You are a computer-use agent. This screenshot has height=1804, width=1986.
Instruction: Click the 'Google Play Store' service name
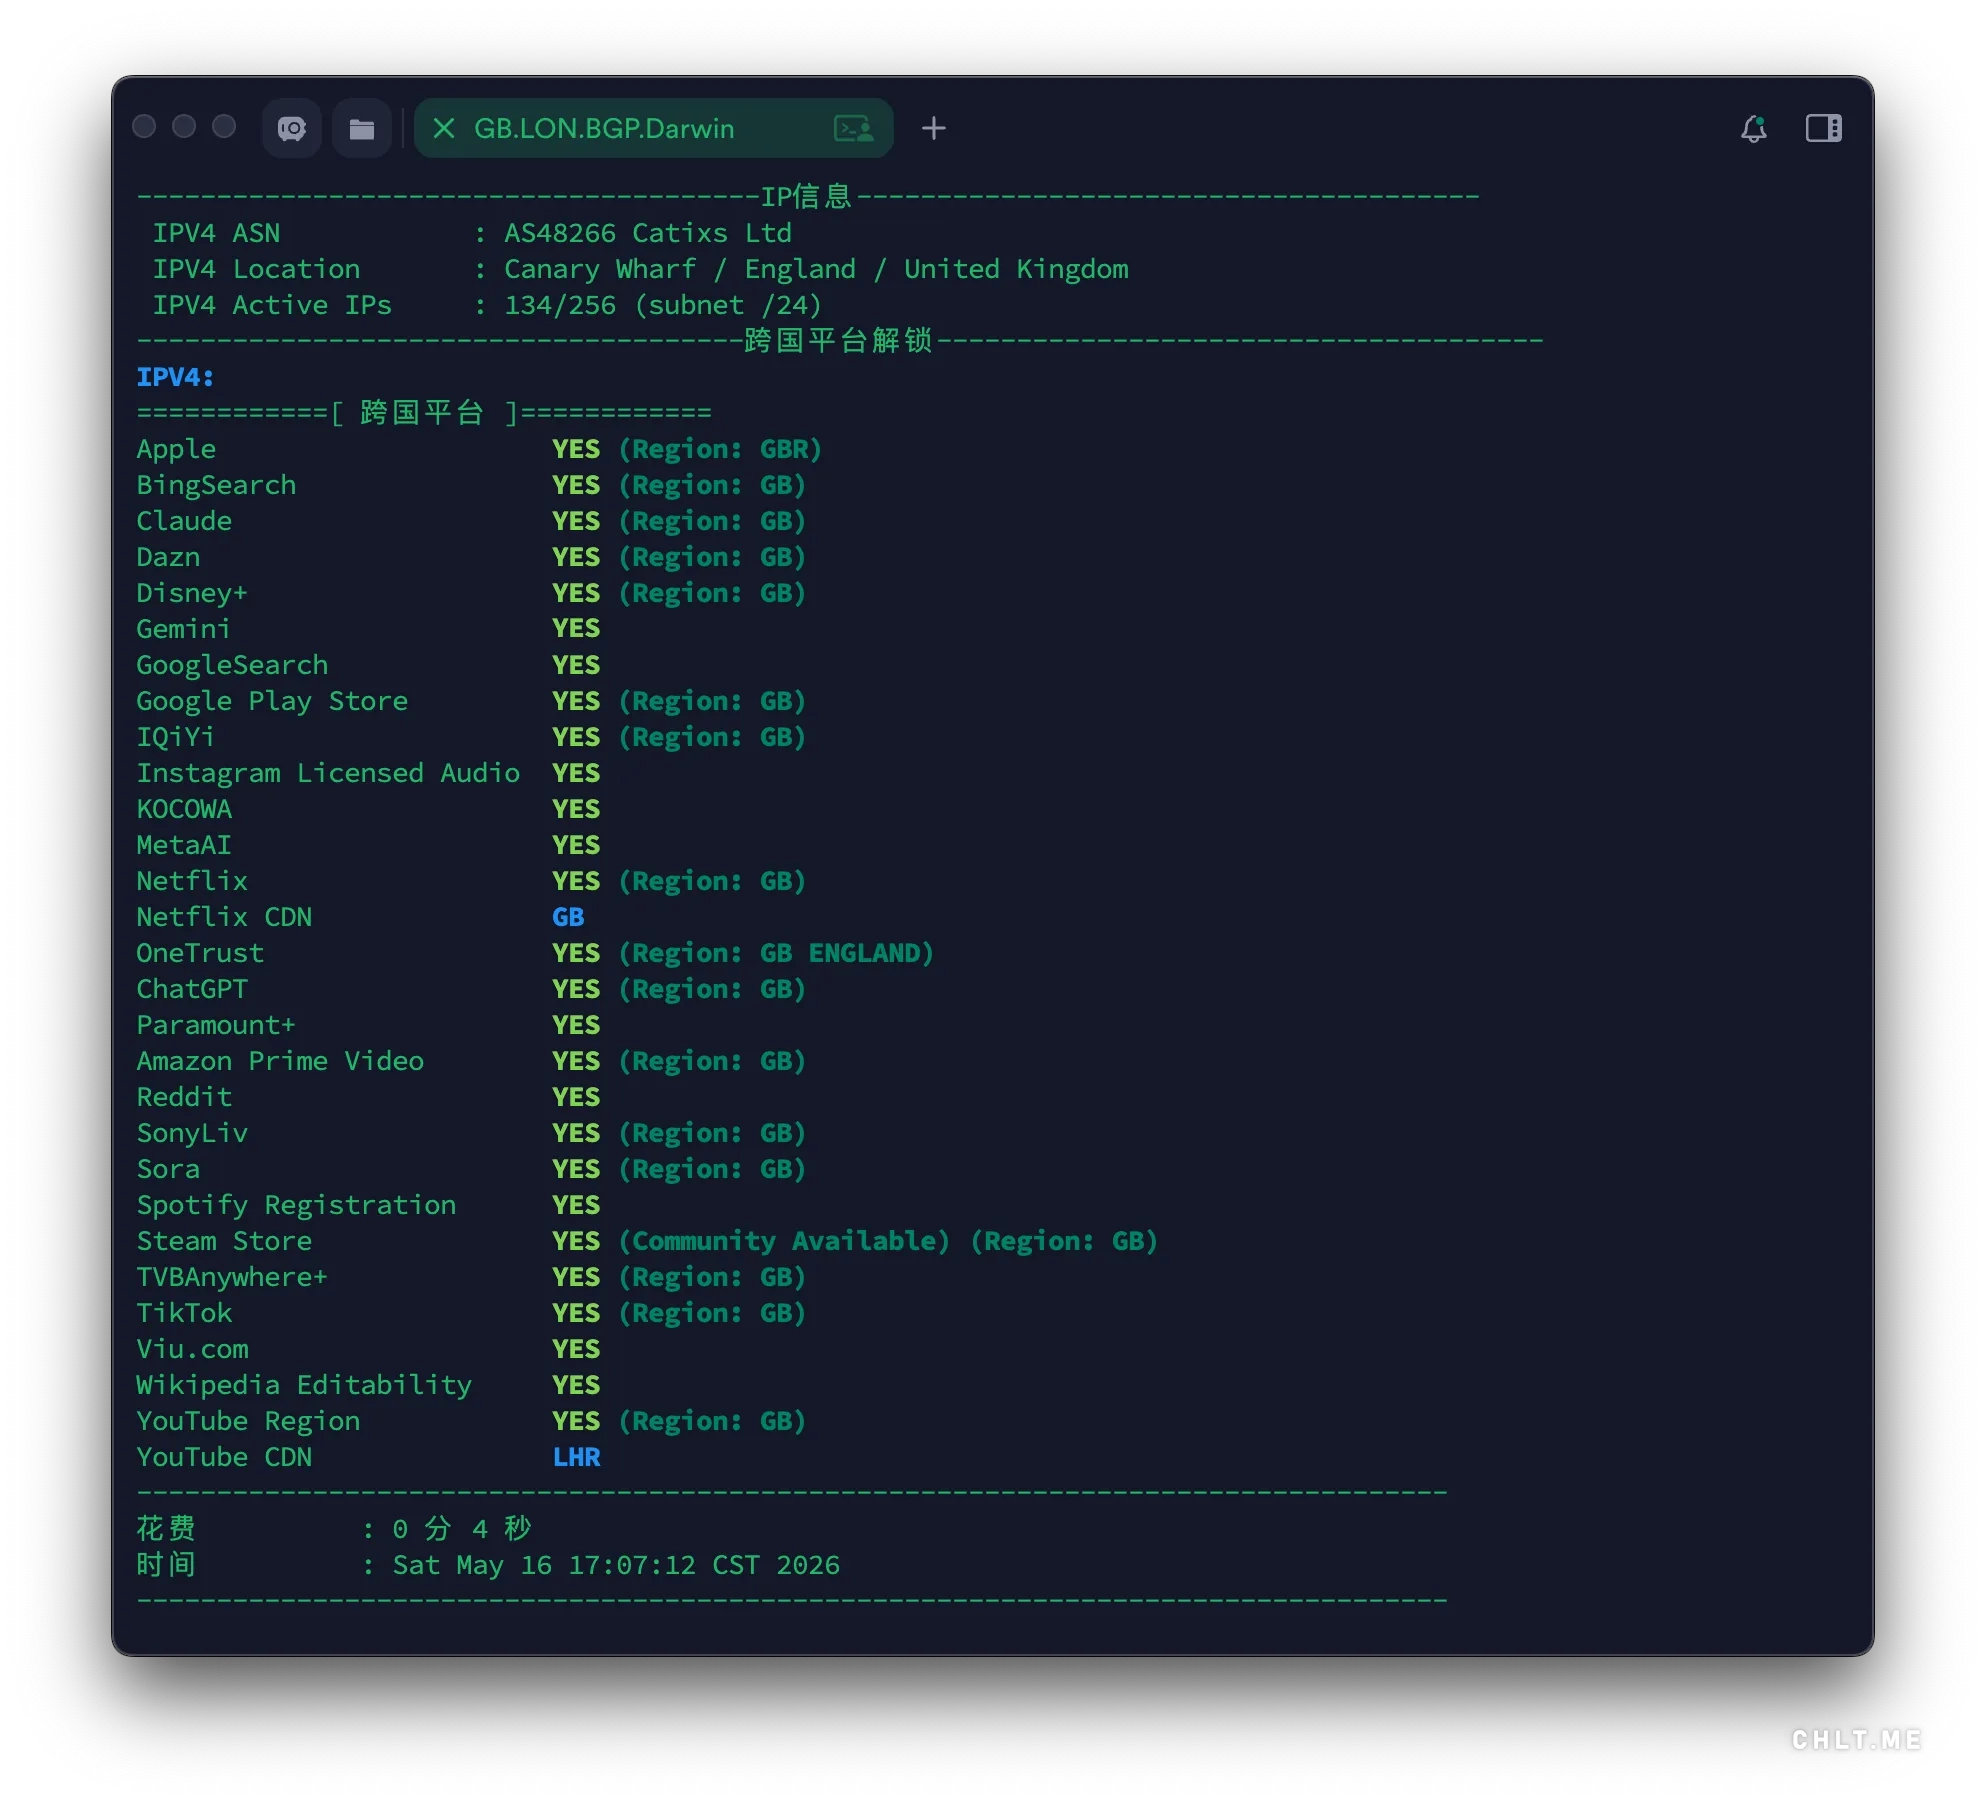[272, 701]
